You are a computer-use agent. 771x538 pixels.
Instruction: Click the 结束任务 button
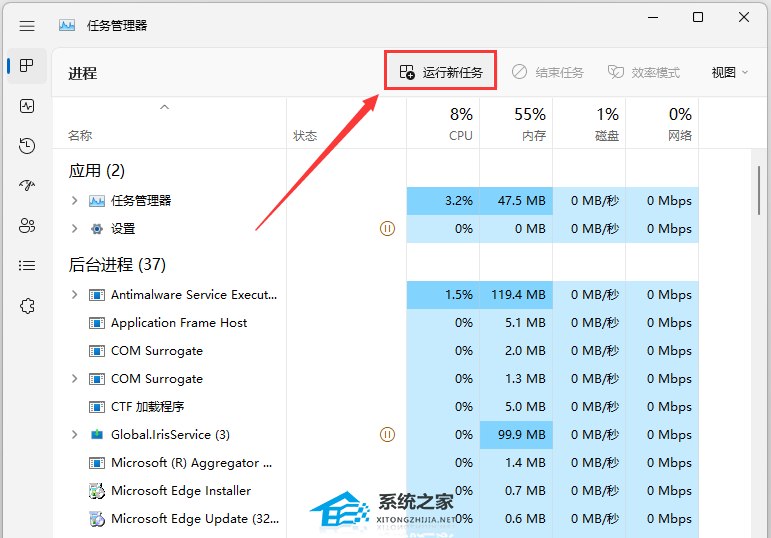click(548, 72)
